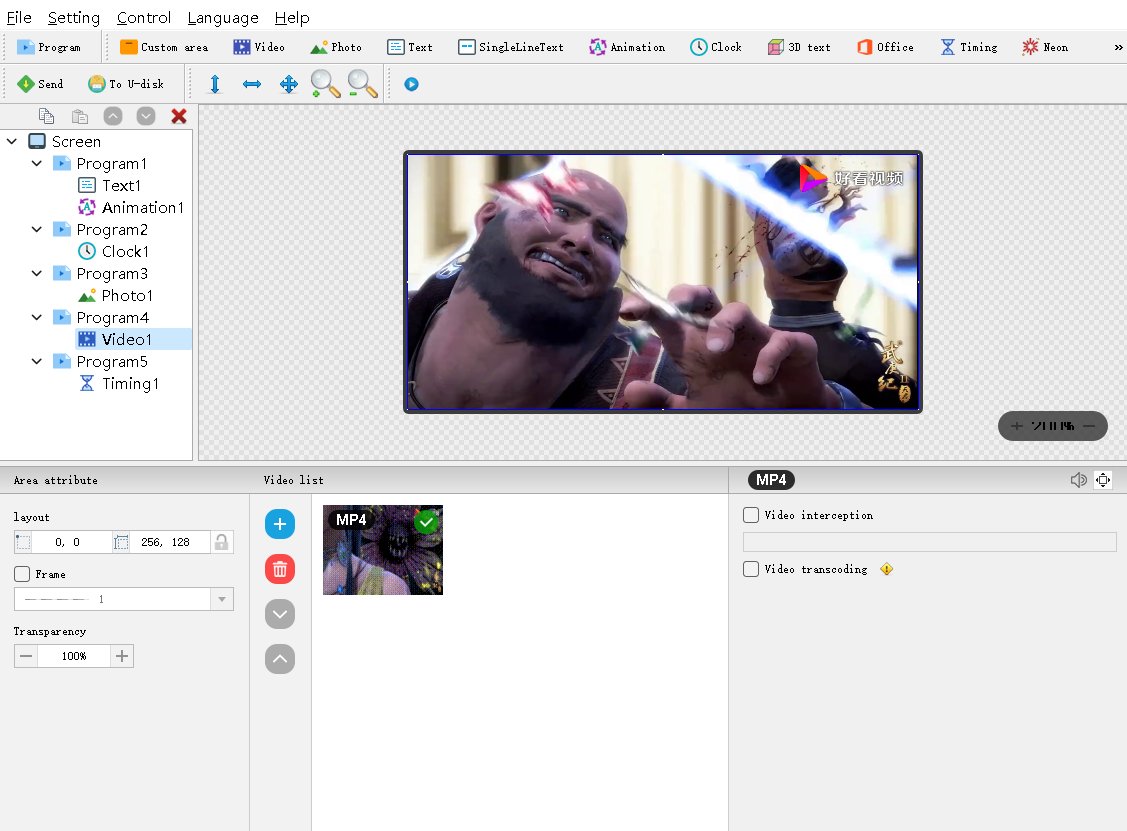The width and height of the screenshot is (1127, 831).
Task: Add an Animation area
Action: [627, 47]
